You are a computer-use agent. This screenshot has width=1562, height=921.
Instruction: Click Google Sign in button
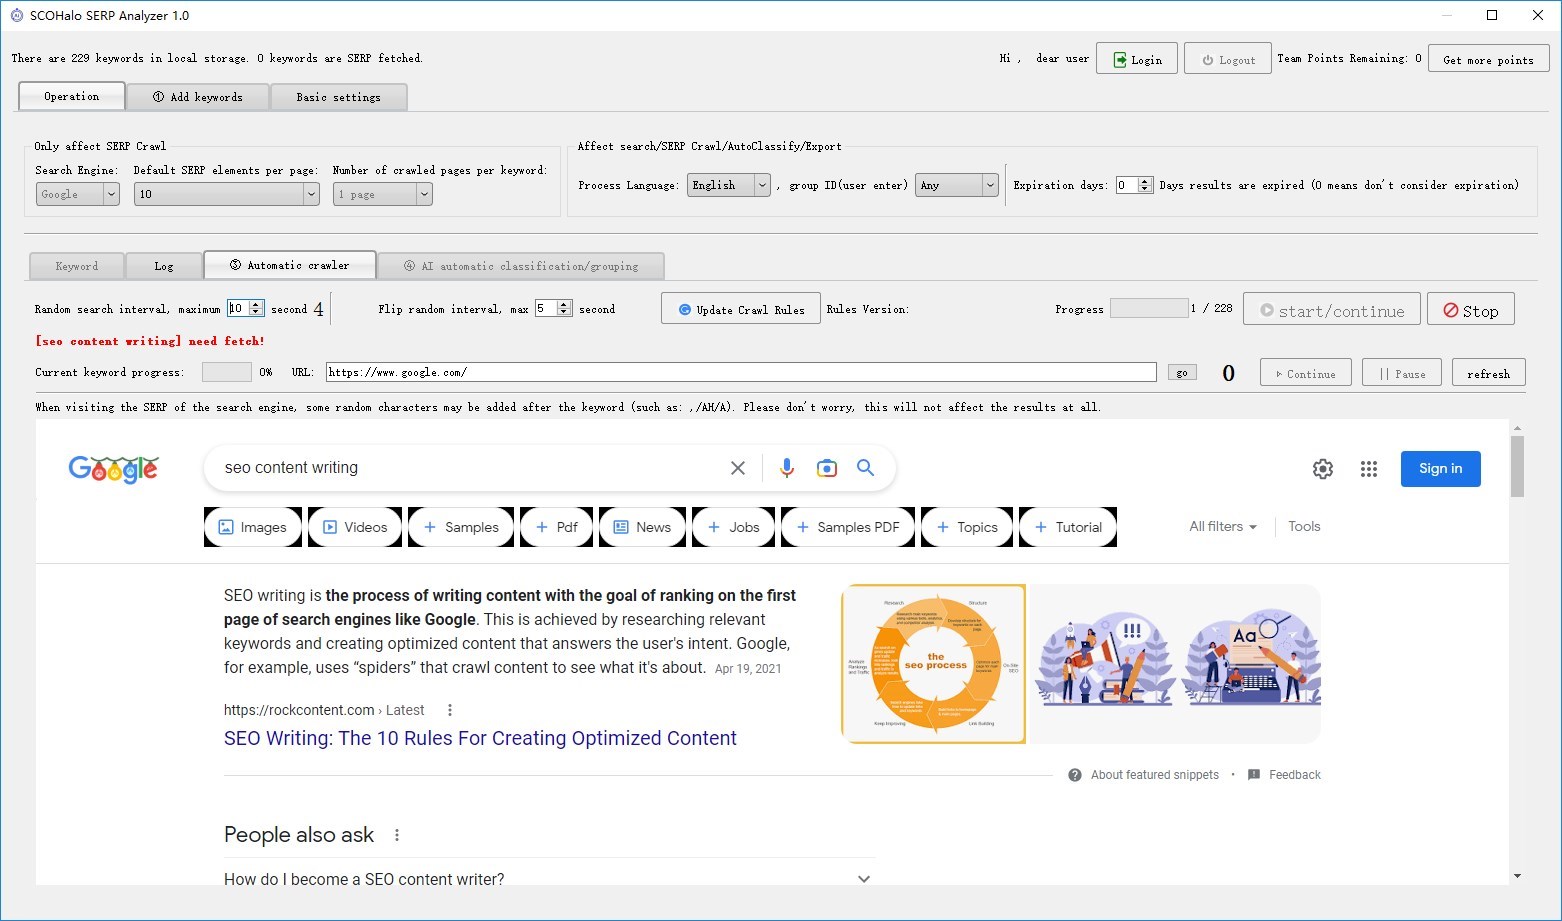[1440, 468]
